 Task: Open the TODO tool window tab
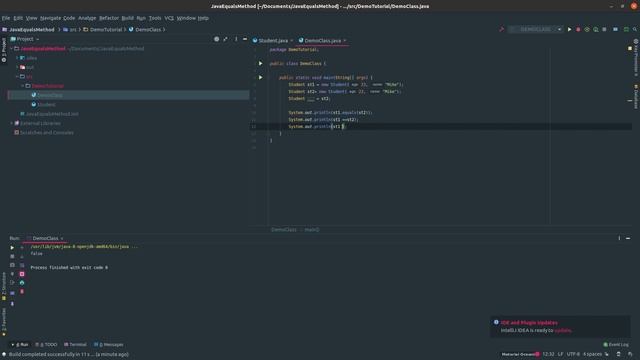pos(46,345)
